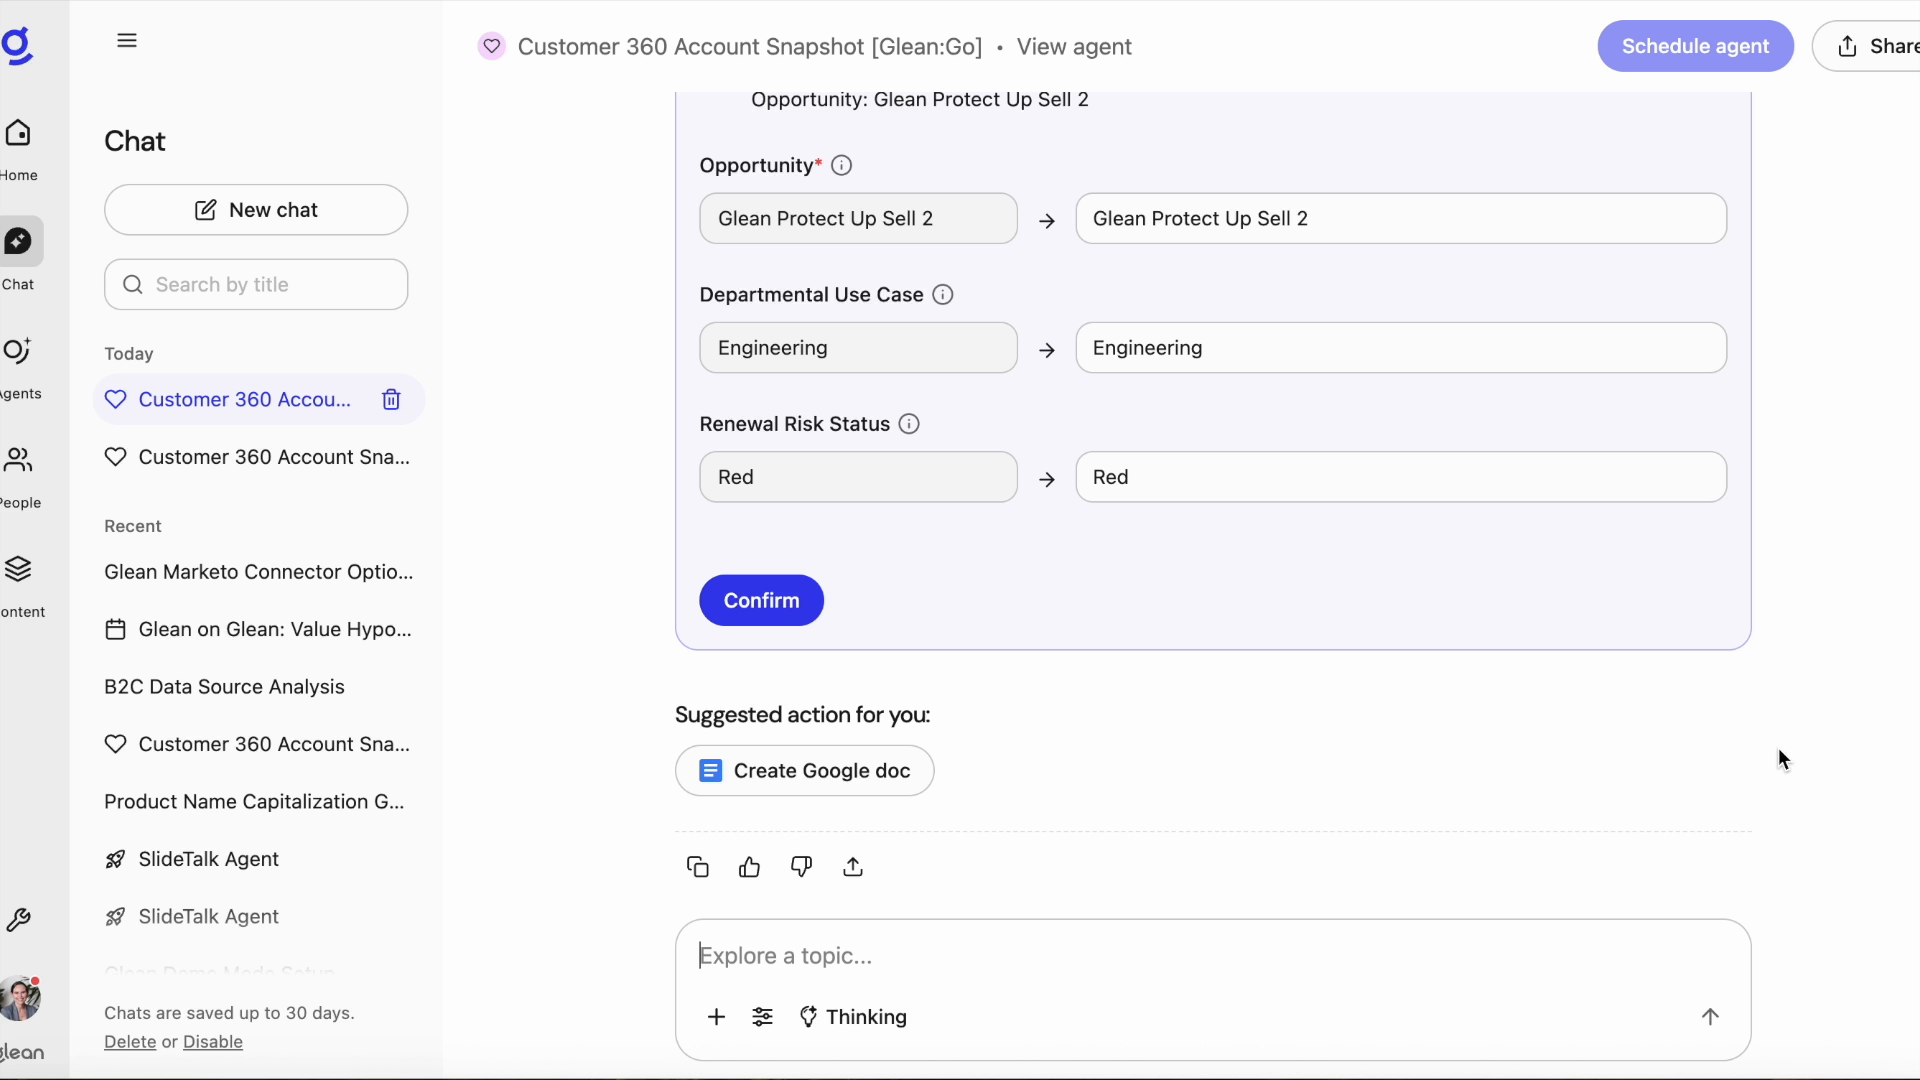
Task: Open the Renewal Risk Status info tooltip
Action: [909, 424]
